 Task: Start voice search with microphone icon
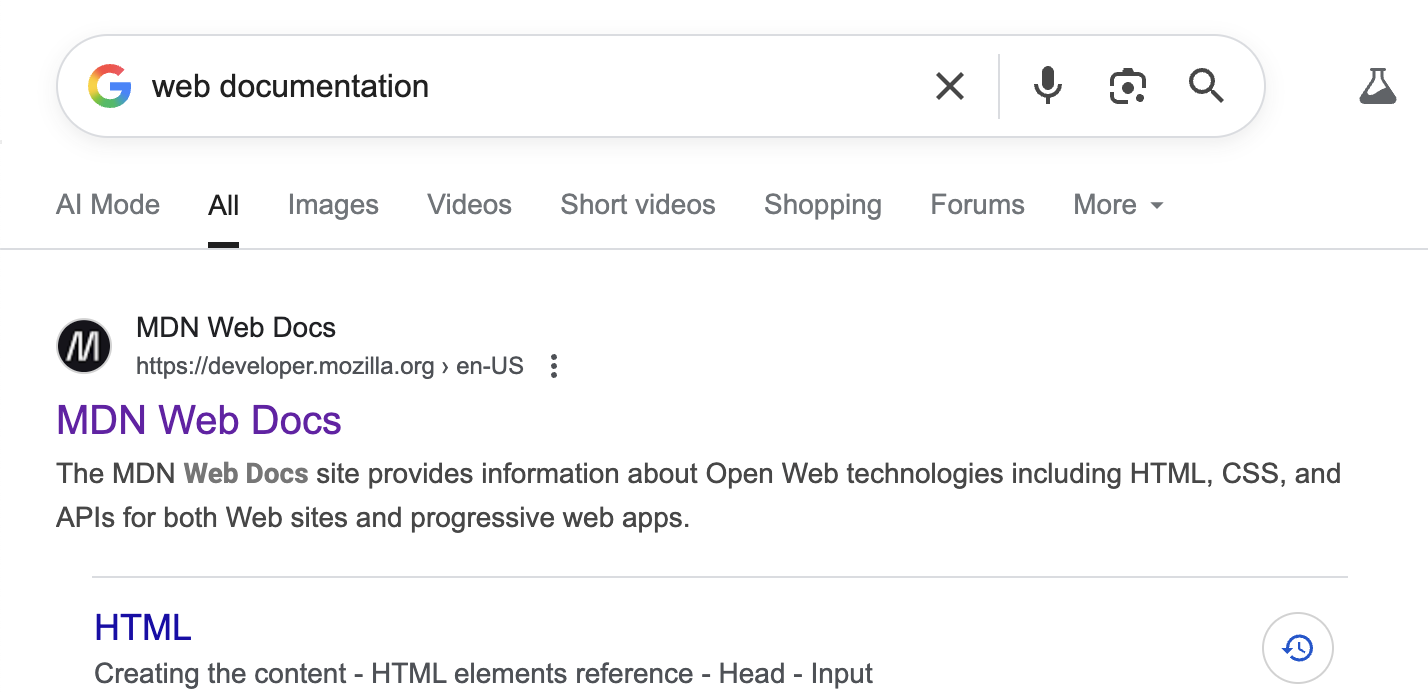click(1047, 87)
